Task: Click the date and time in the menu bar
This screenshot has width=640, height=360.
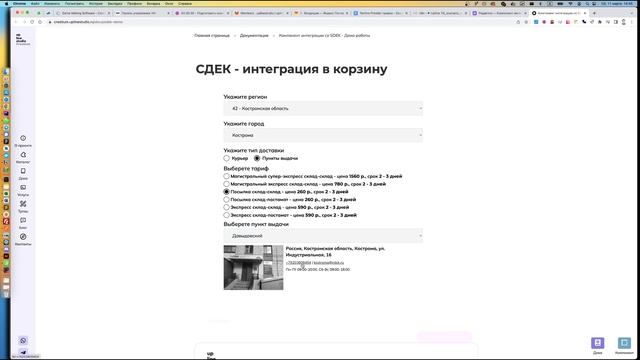Action: click(x=617, y=4)
